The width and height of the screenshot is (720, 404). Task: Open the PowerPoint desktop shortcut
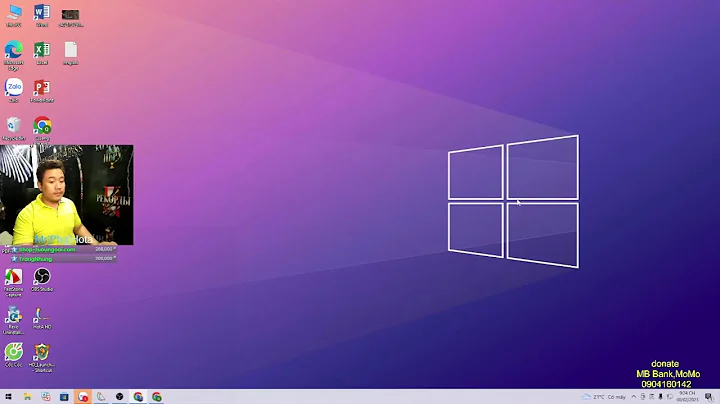pos(42,90)
